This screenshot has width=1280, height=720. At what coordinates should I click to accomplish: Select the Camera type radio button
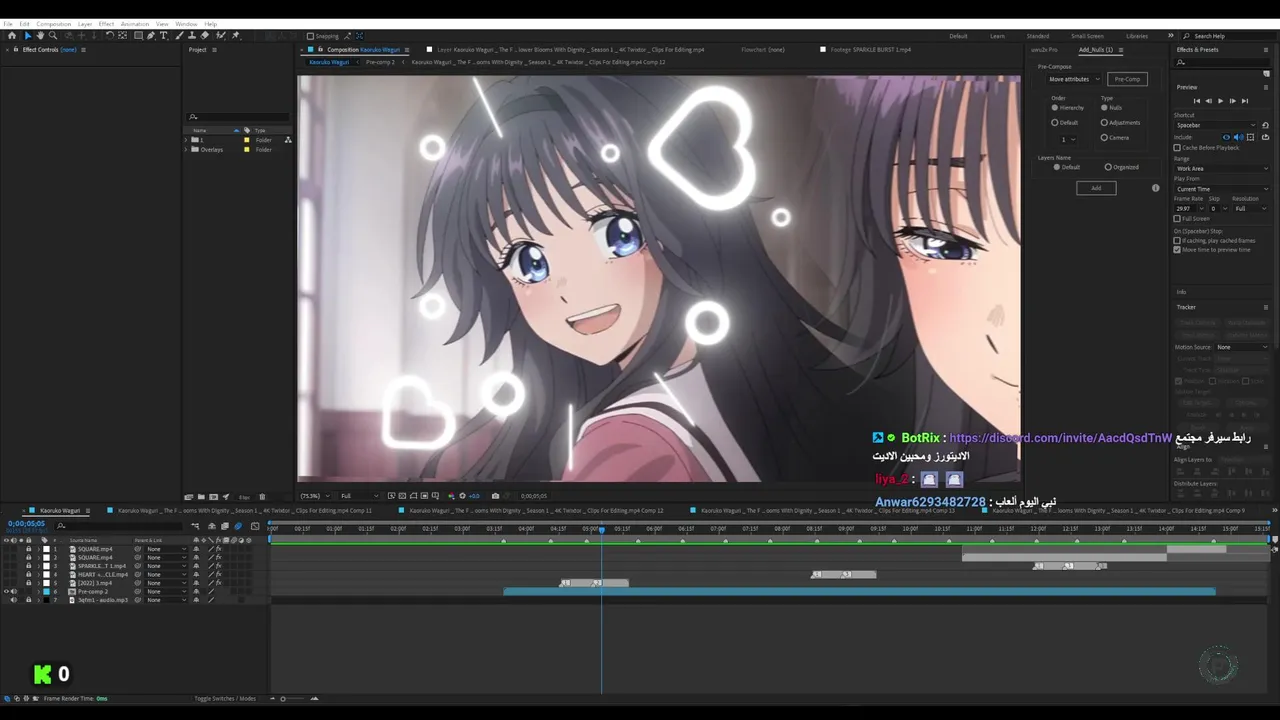[1104, 138]
